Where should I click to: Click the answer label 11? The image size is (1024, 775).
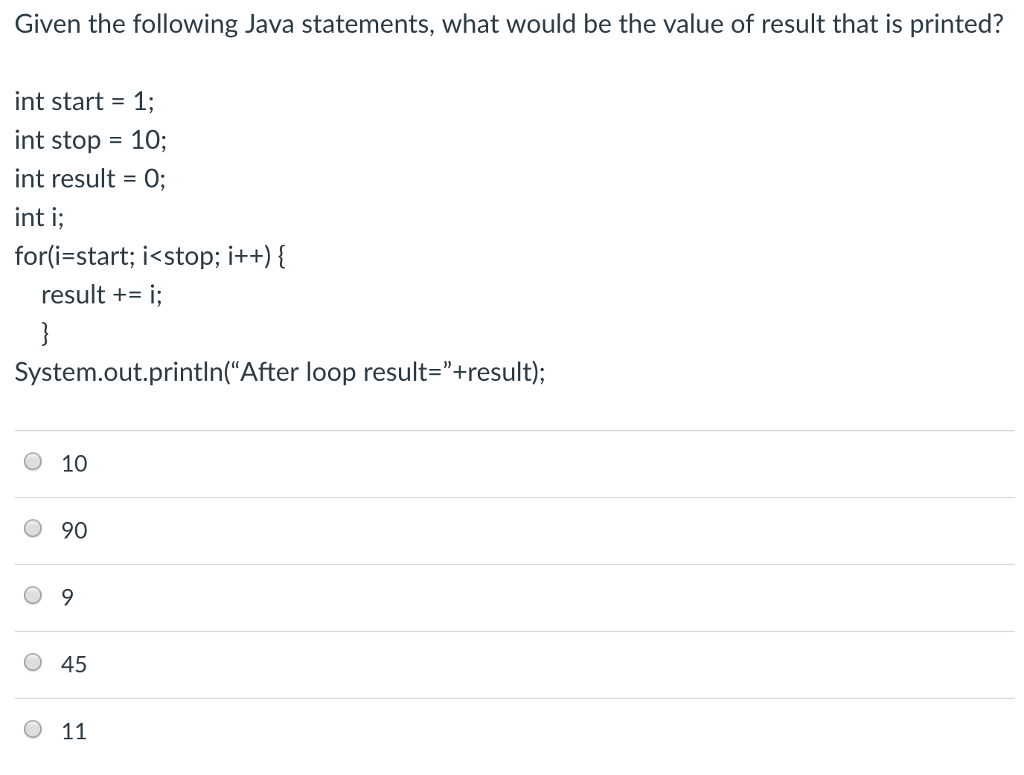tap(73, 730)
